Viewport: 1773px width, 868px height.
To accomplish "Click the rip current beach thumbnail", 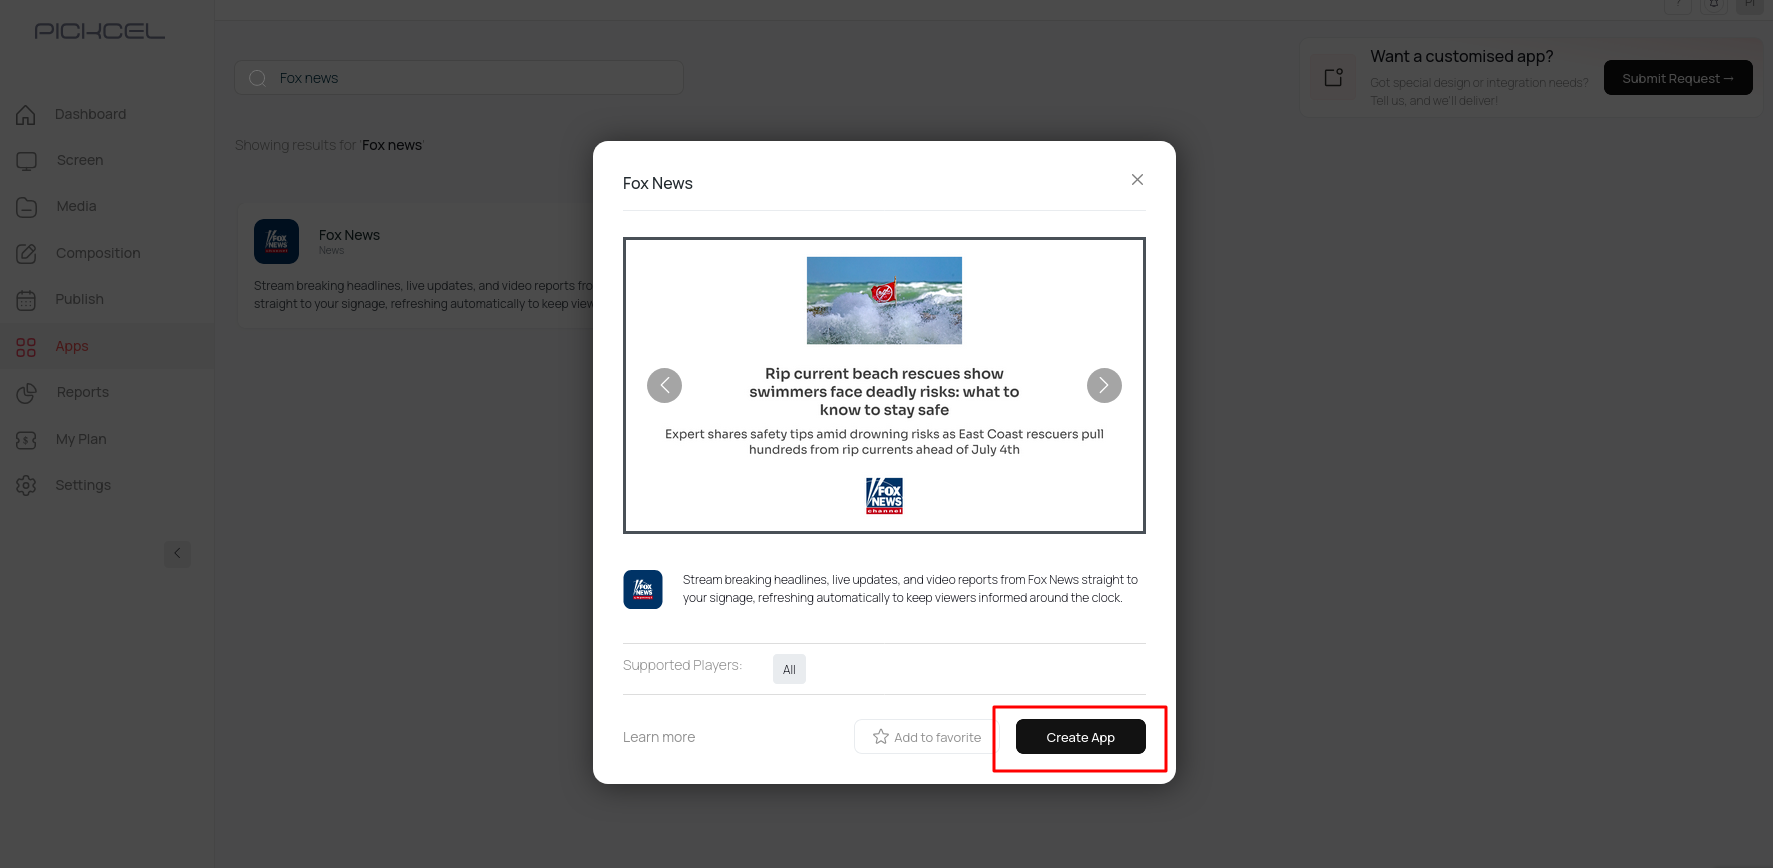I will point(884,301).
